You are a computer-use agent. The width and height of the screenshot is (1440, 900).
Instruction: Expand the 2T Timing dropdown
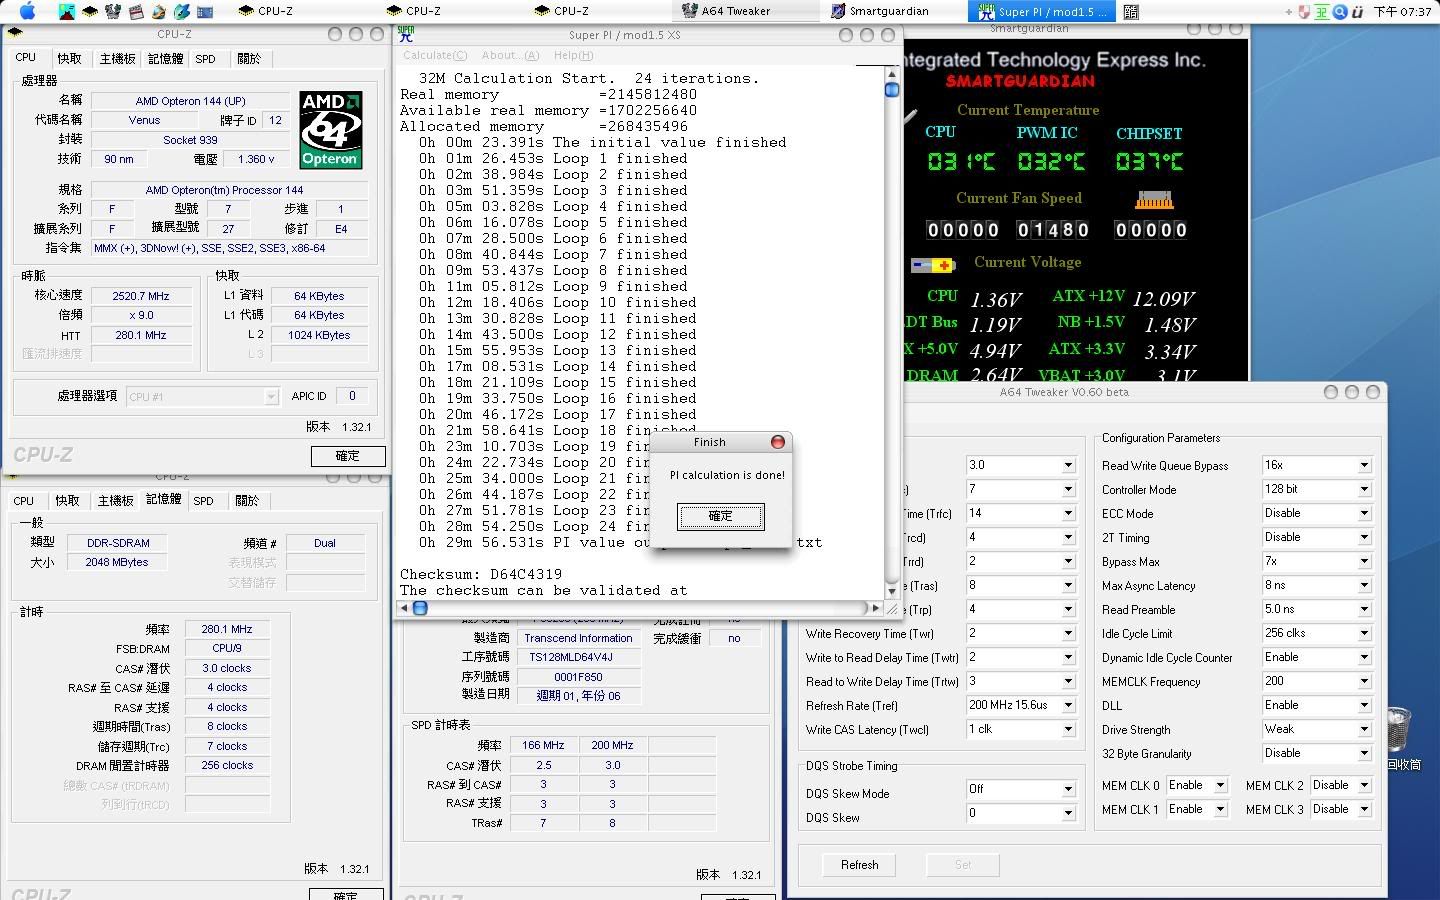pyautogui.click(x=1317, y=538)
